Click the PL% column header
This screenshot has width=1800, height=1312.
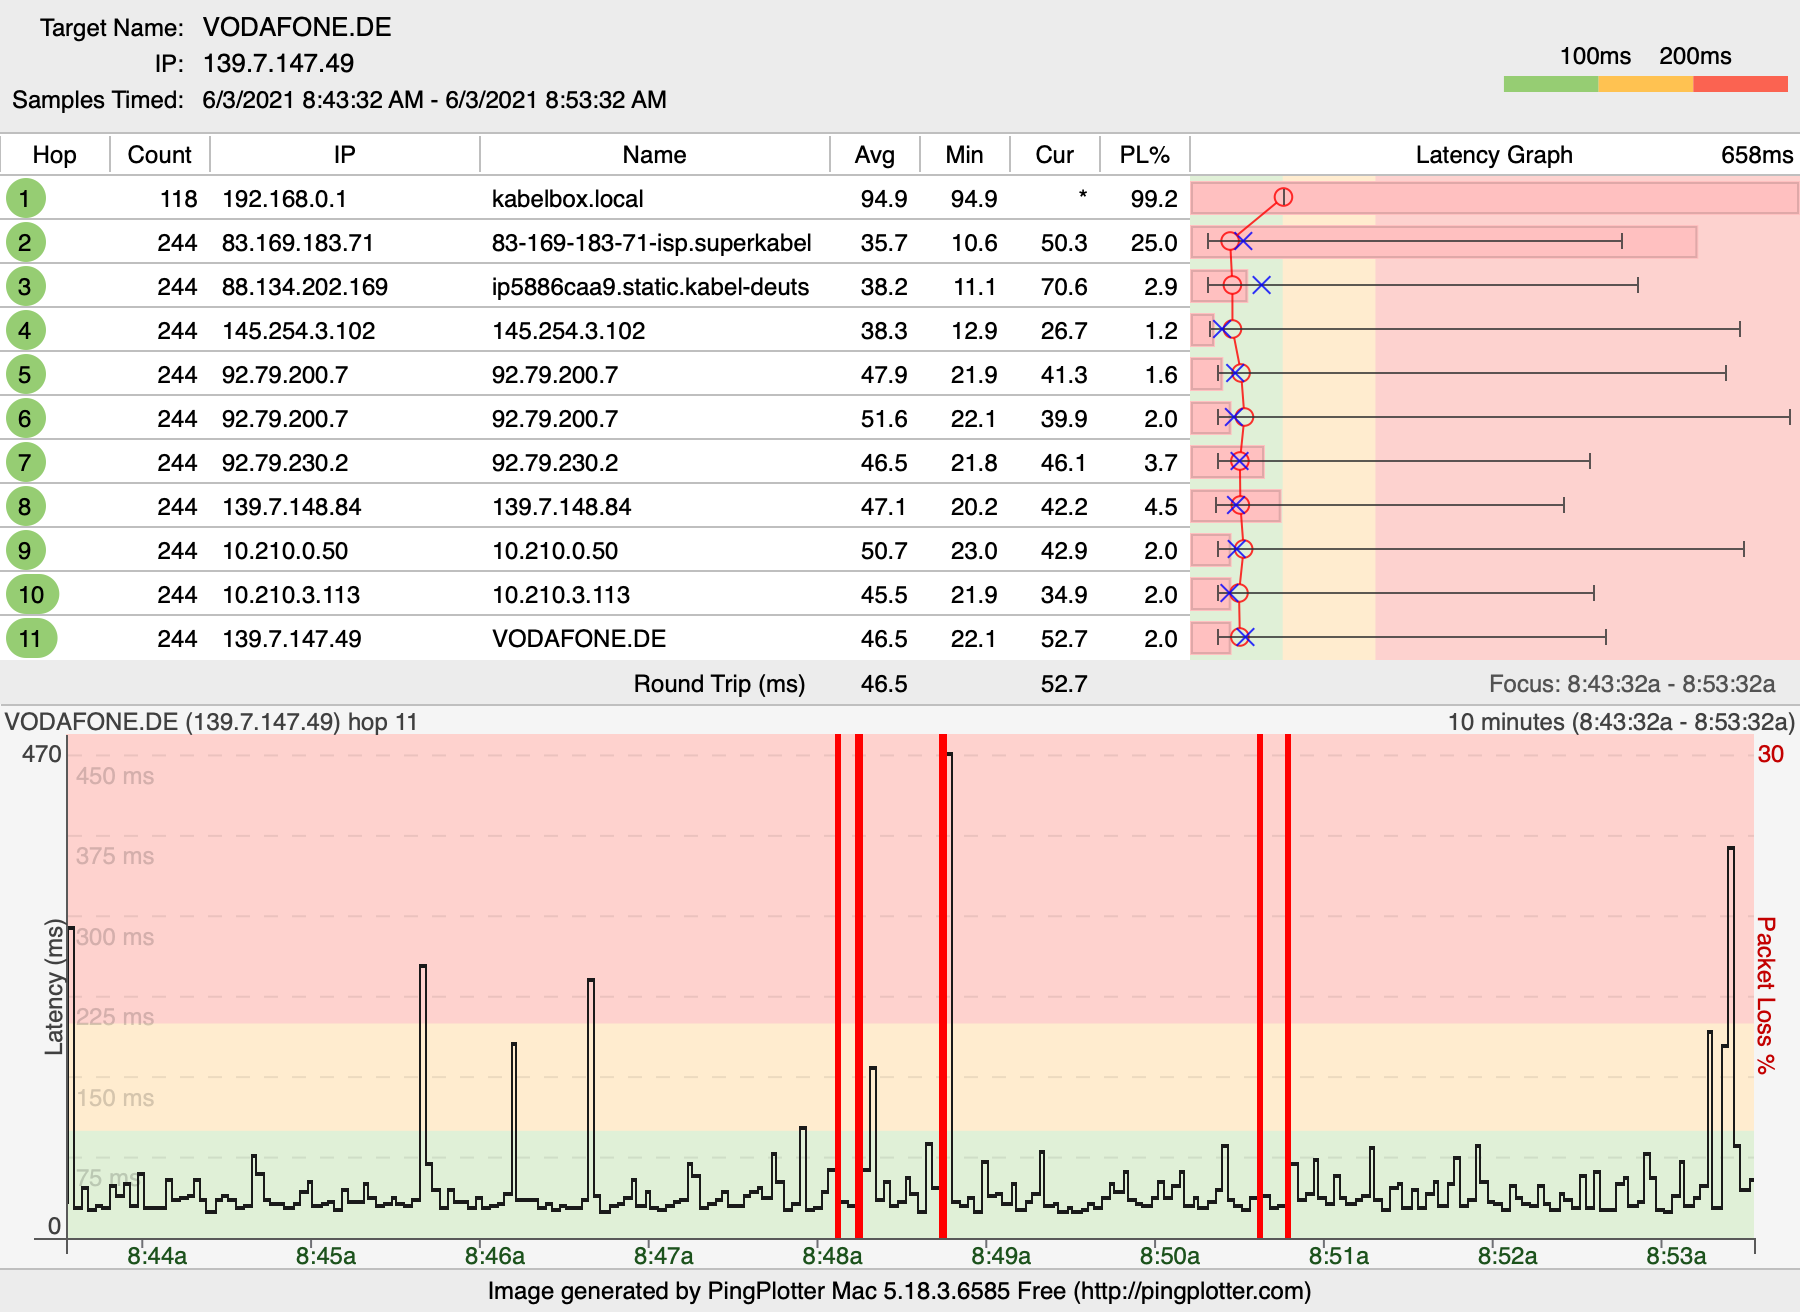click(x=1144, y=155)
